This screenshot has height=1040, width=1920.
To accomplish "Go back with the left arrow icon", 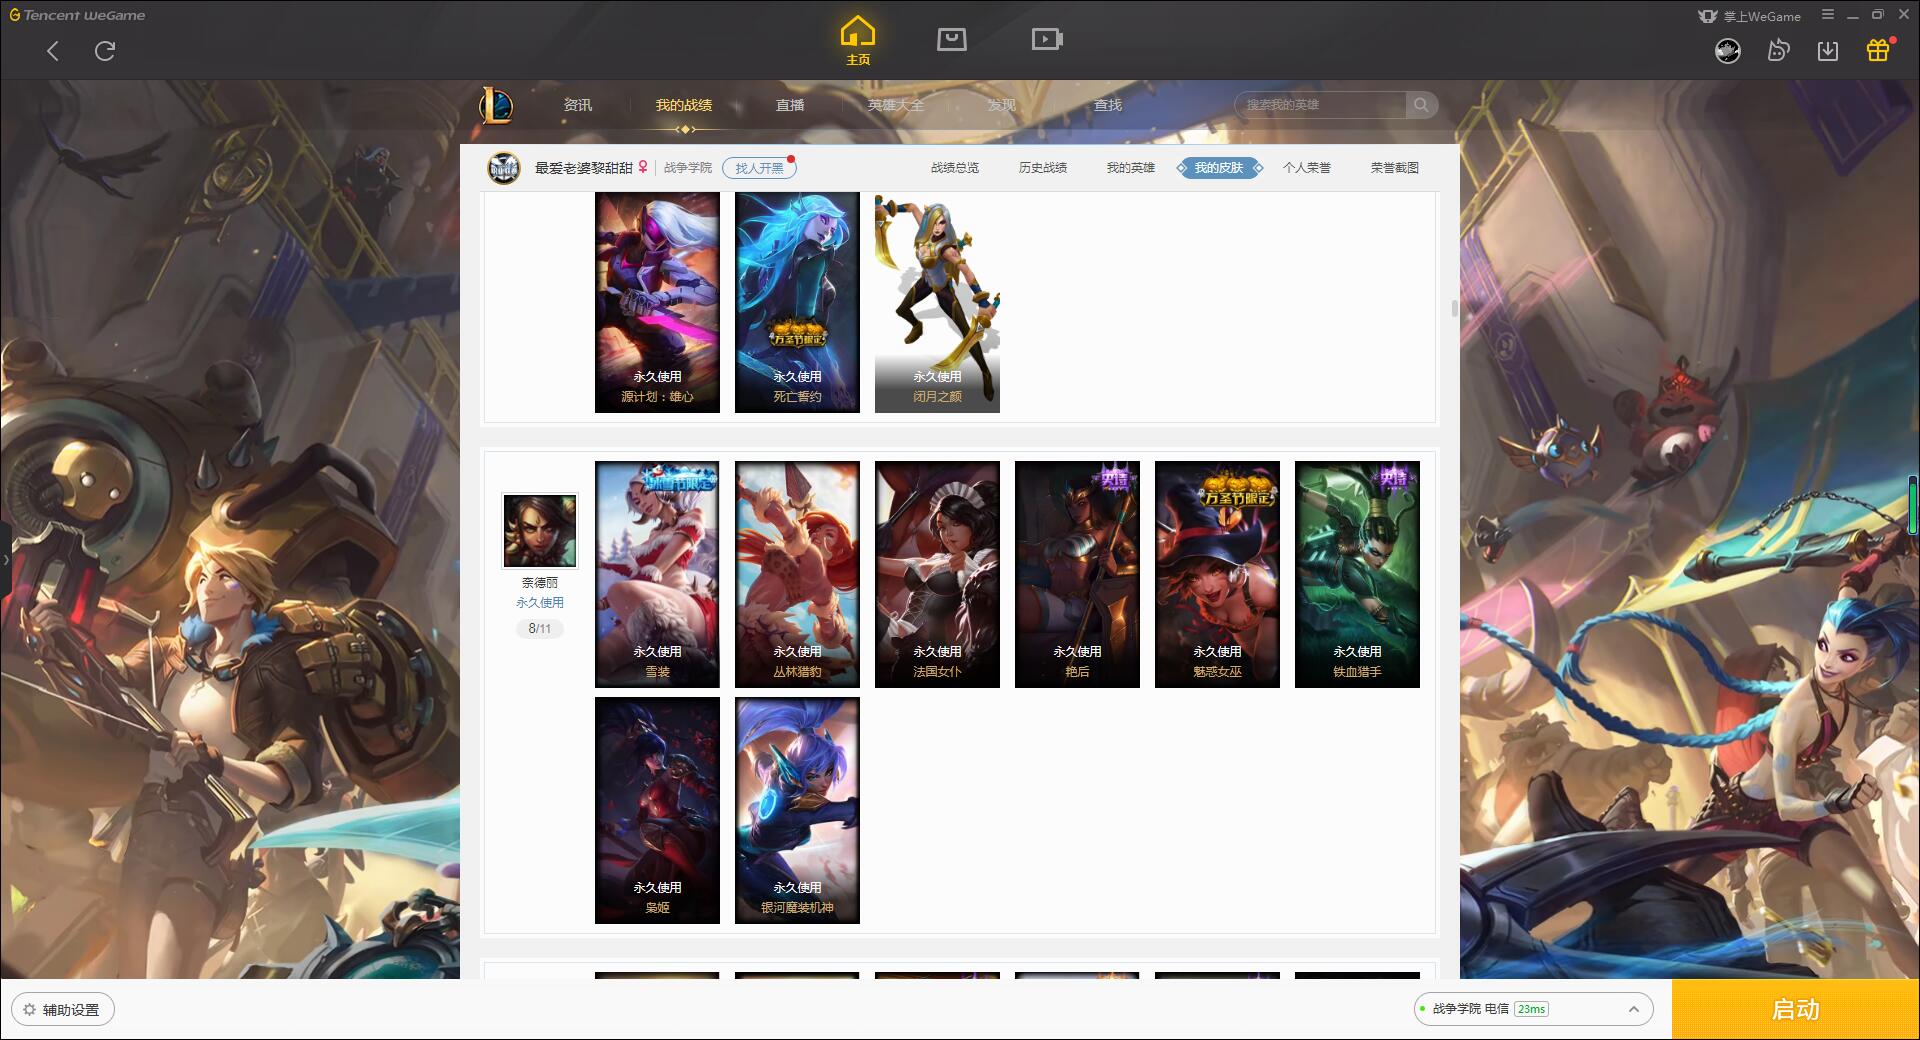I will (53, 51).
